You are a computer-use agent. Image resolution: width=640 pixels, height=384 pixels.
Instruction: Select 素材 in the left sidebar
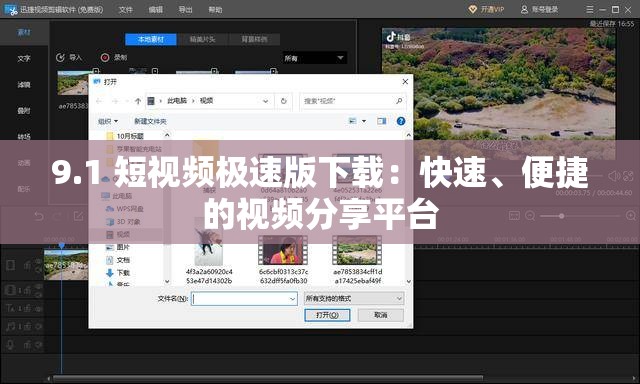pyautogui.click(x=24, y=32)
